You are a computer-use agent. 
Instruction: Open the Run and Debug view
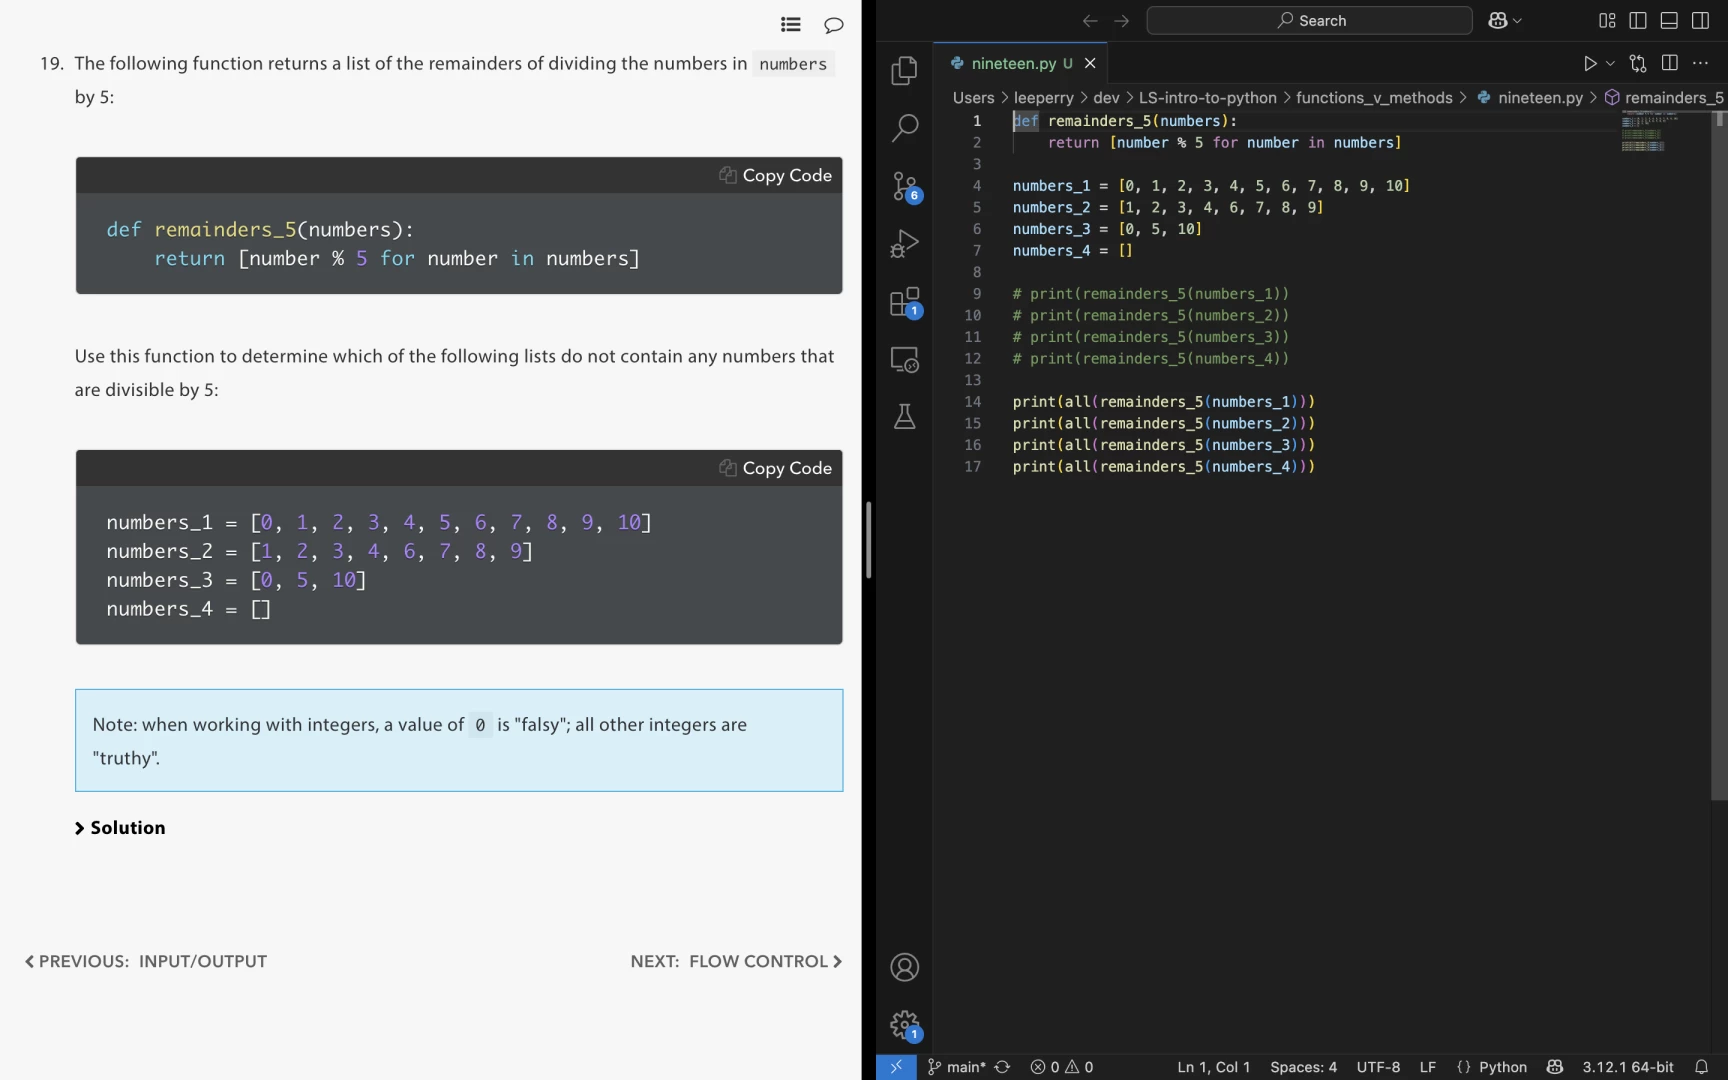pyautogui.click(x=904, y=244)
